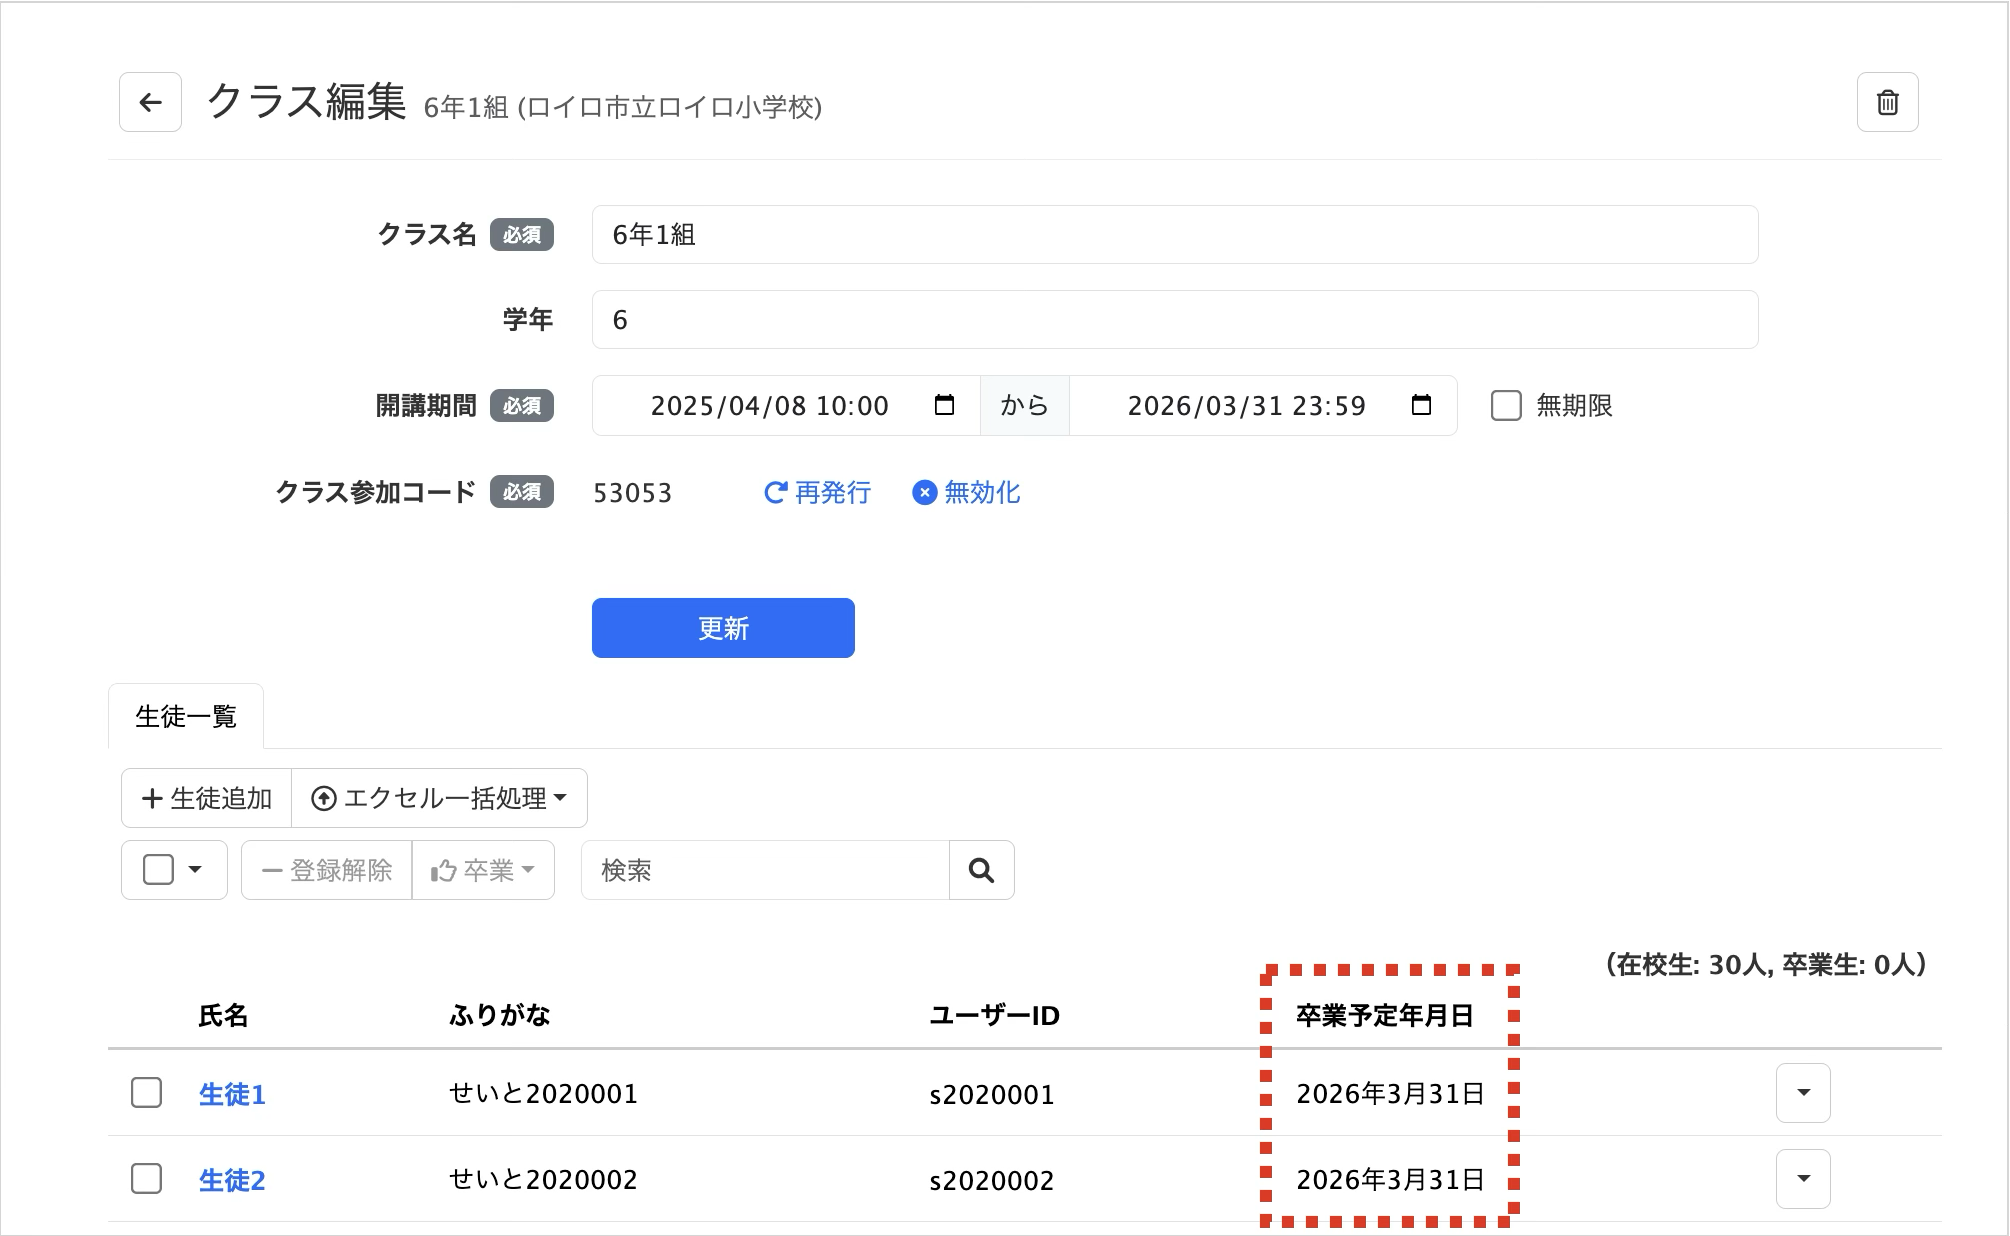Click the 検索 search text field
The width and height of the screenshot is (2010, 1236).
click(x=765, y=870)
